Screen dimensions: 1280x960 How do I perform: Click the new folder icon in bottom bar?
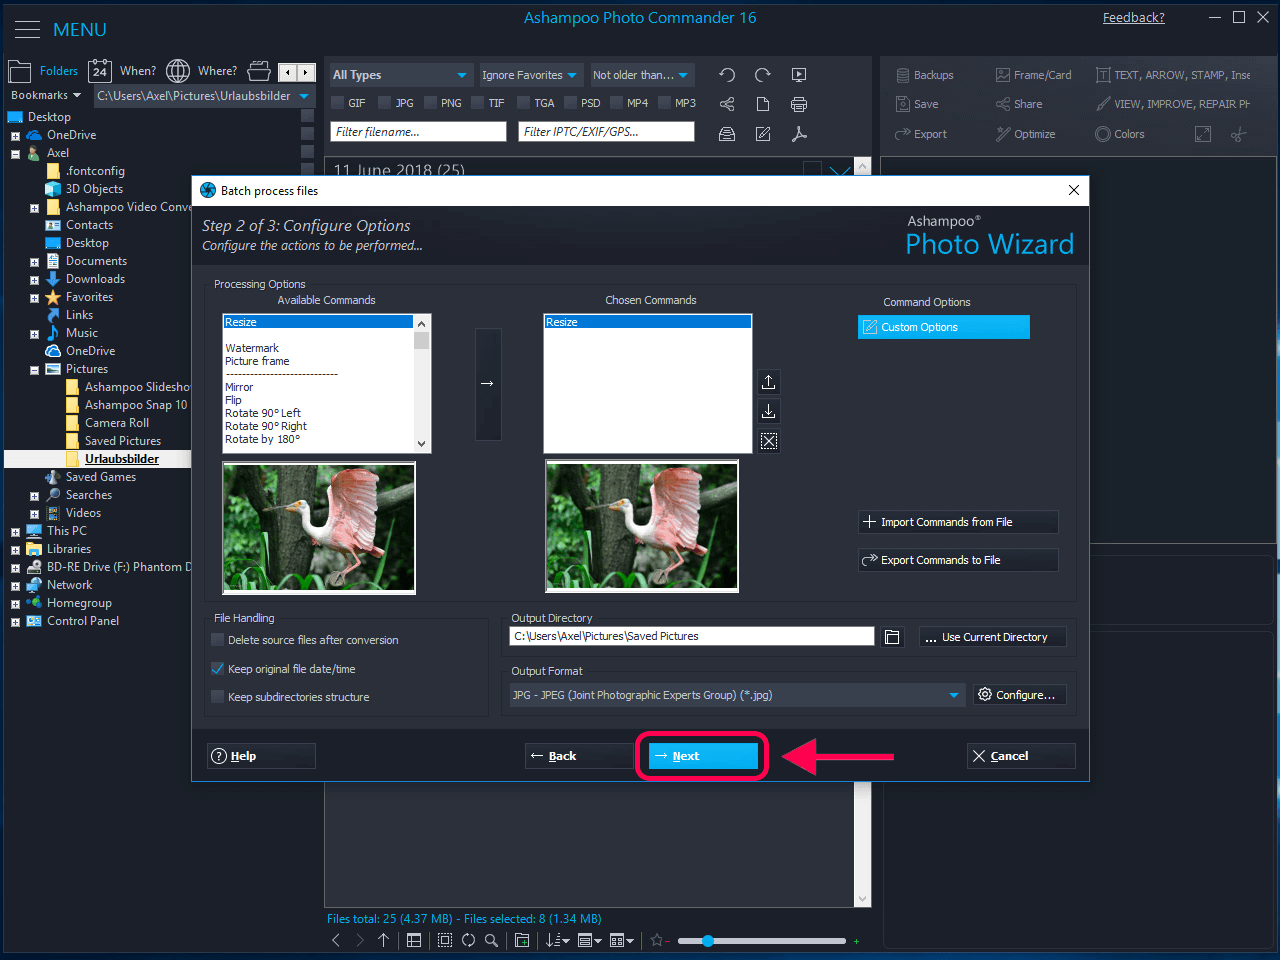522,940
